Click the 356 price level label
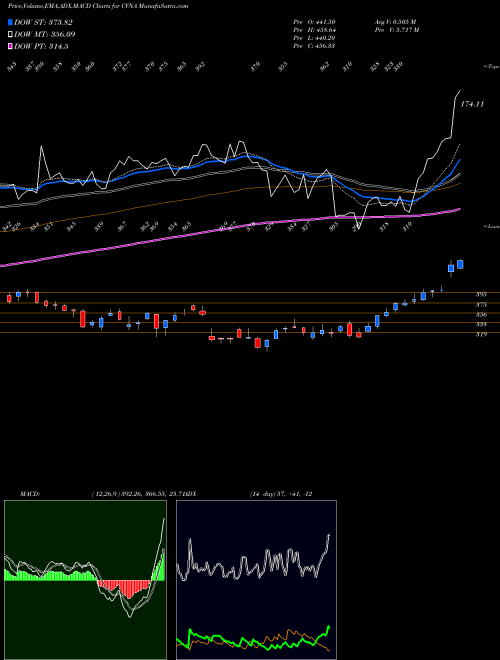The width and height of the screenshot is (500, 660). (x=482, y=315)
